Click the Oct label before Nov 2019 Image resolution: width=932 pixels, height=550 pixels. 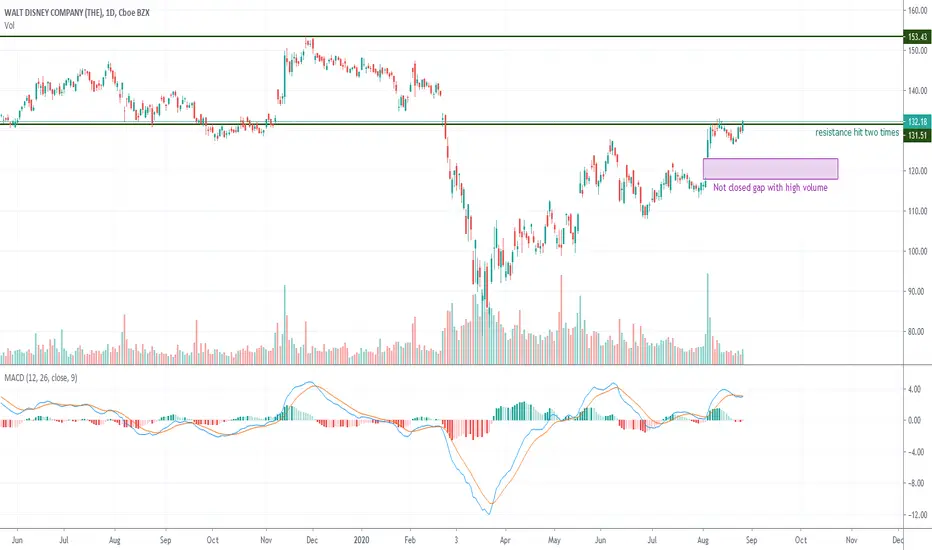tap(212, 540)
